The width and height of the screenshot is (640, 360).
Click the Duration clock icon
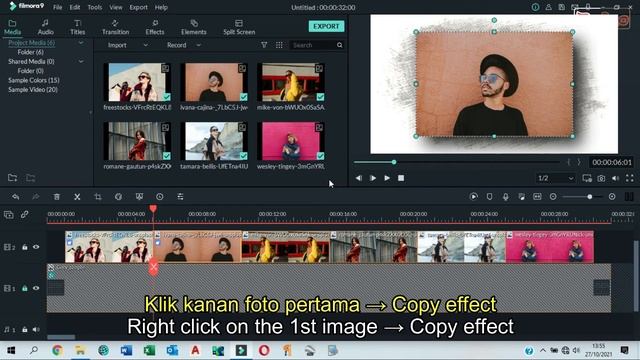point(160,197)
